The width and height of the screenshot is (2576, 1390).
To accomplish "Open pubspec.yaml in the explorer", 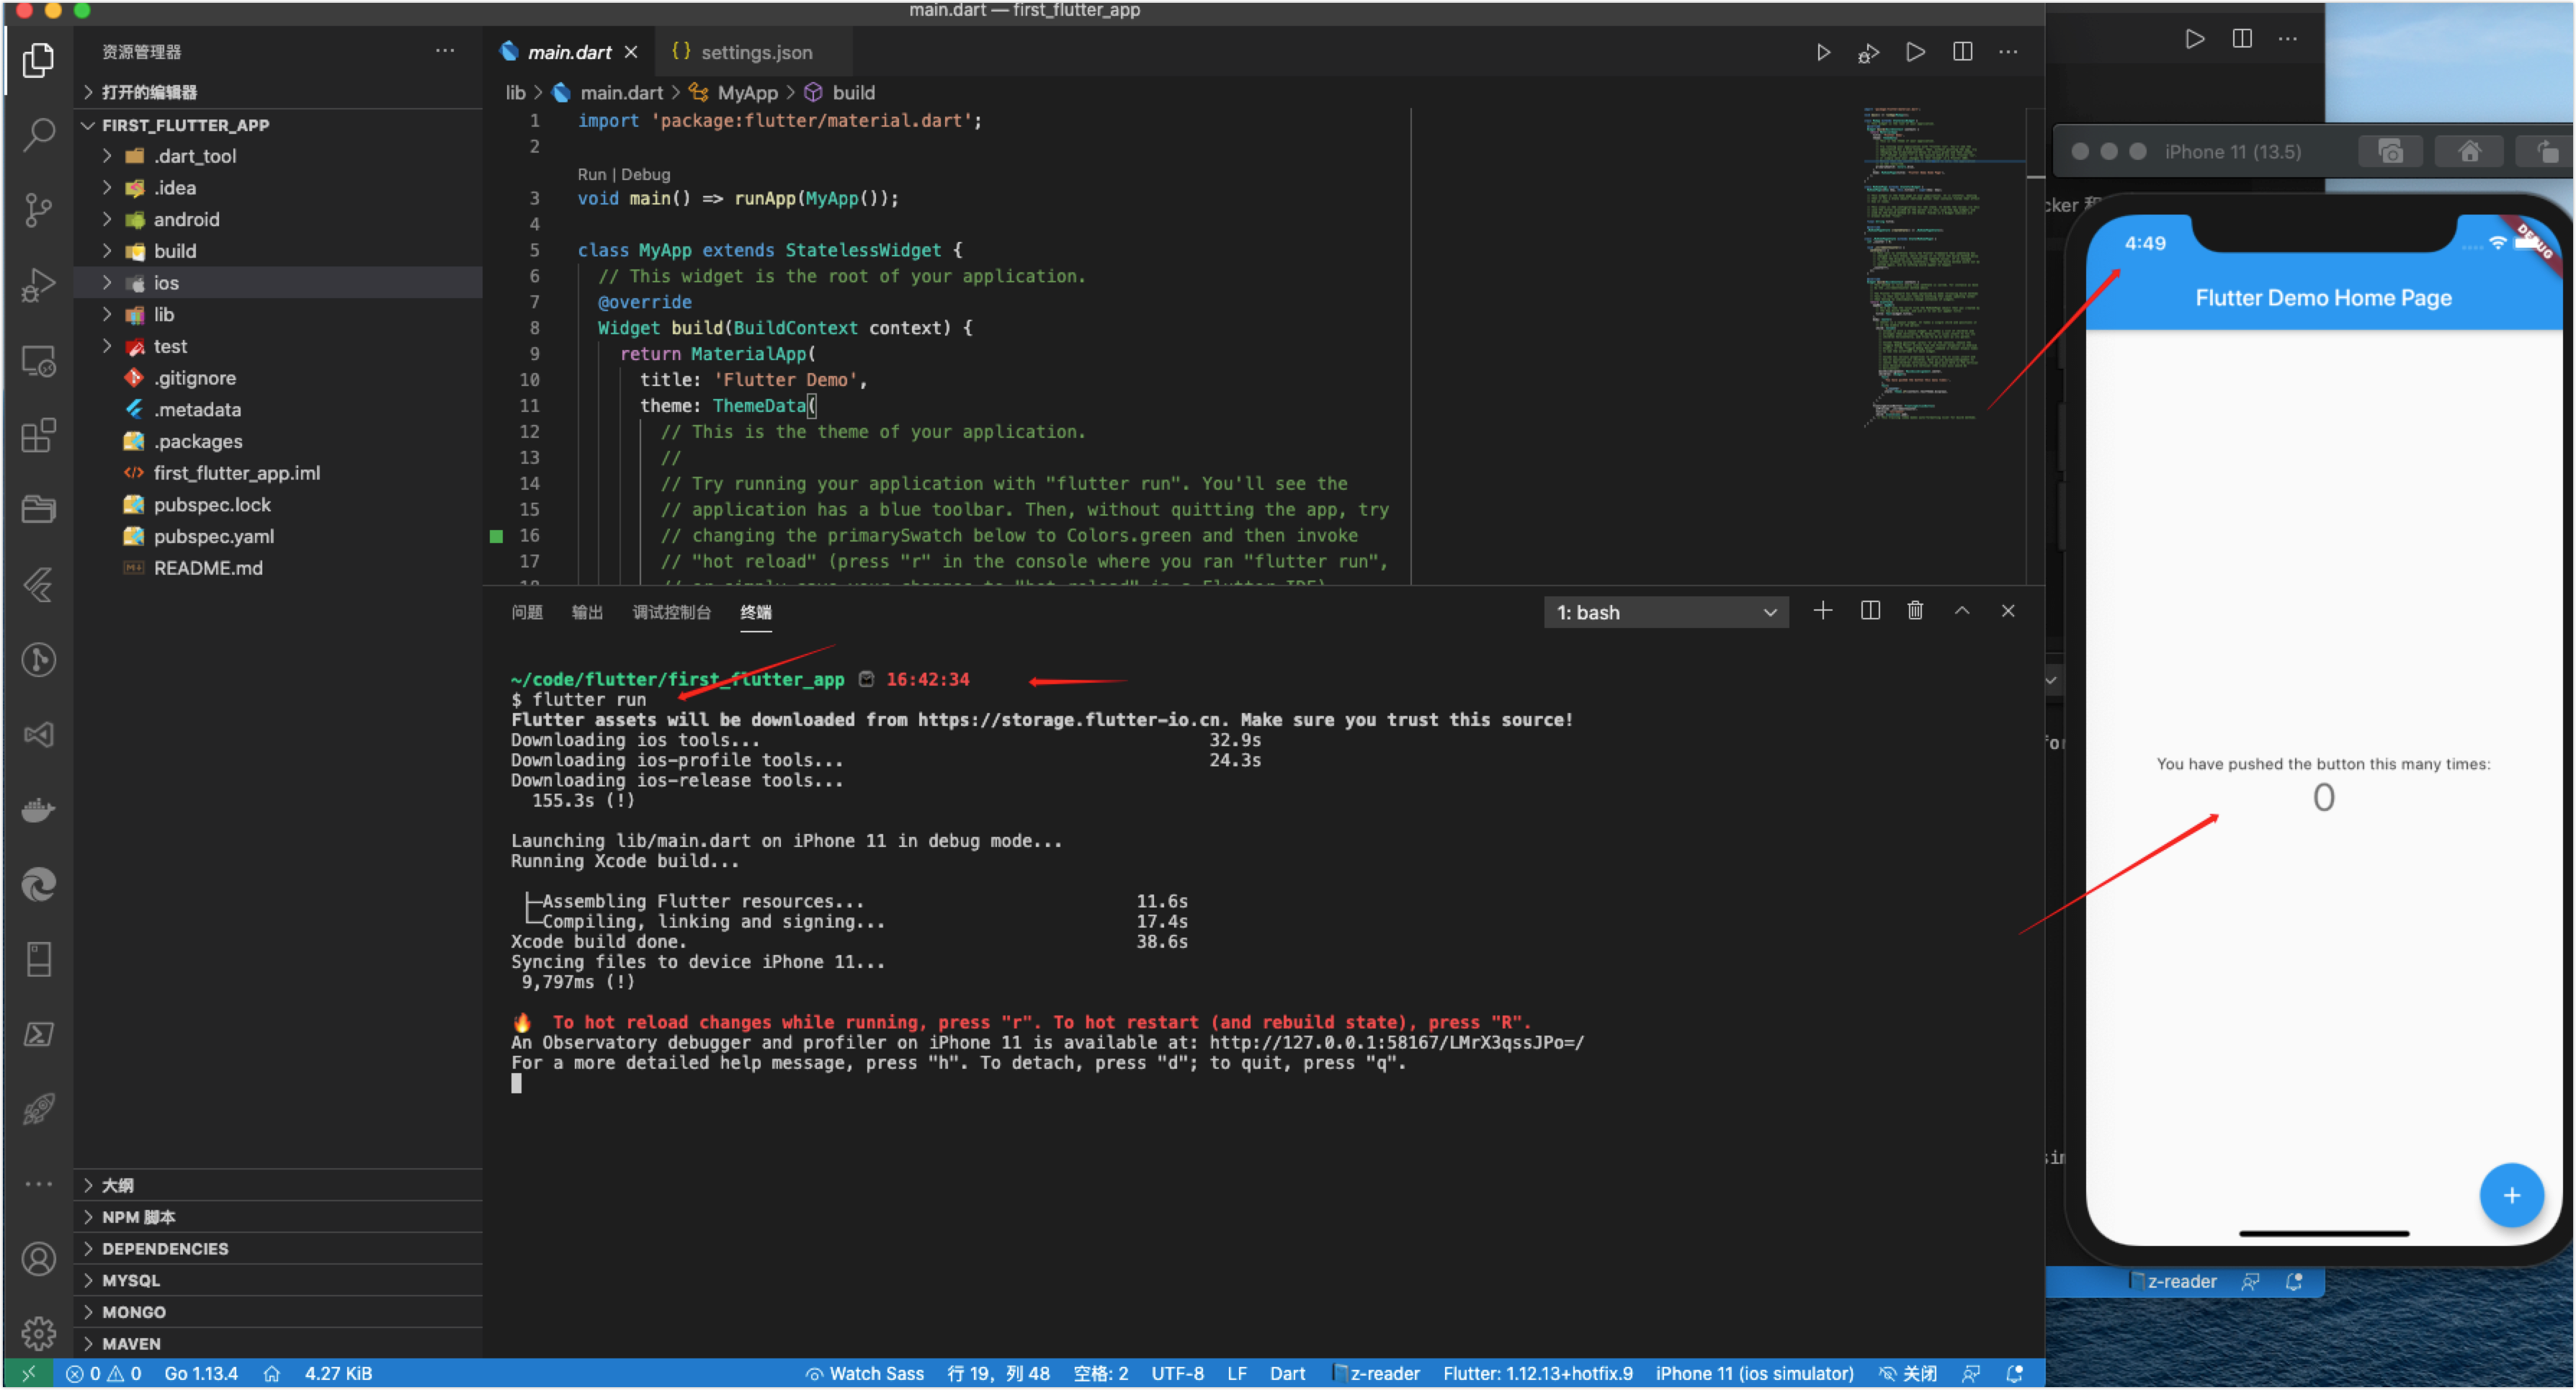I will pyautogui.click(x=278, y=537).
